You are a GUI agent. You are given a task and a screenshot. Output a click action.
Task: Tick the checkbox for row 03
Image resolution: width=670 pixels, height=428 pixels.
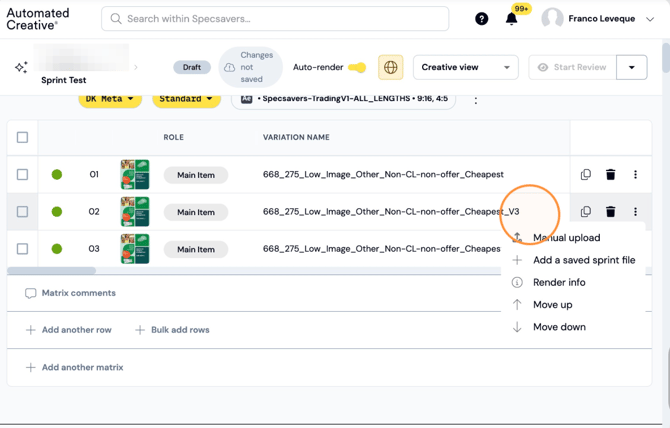point(22,249)
